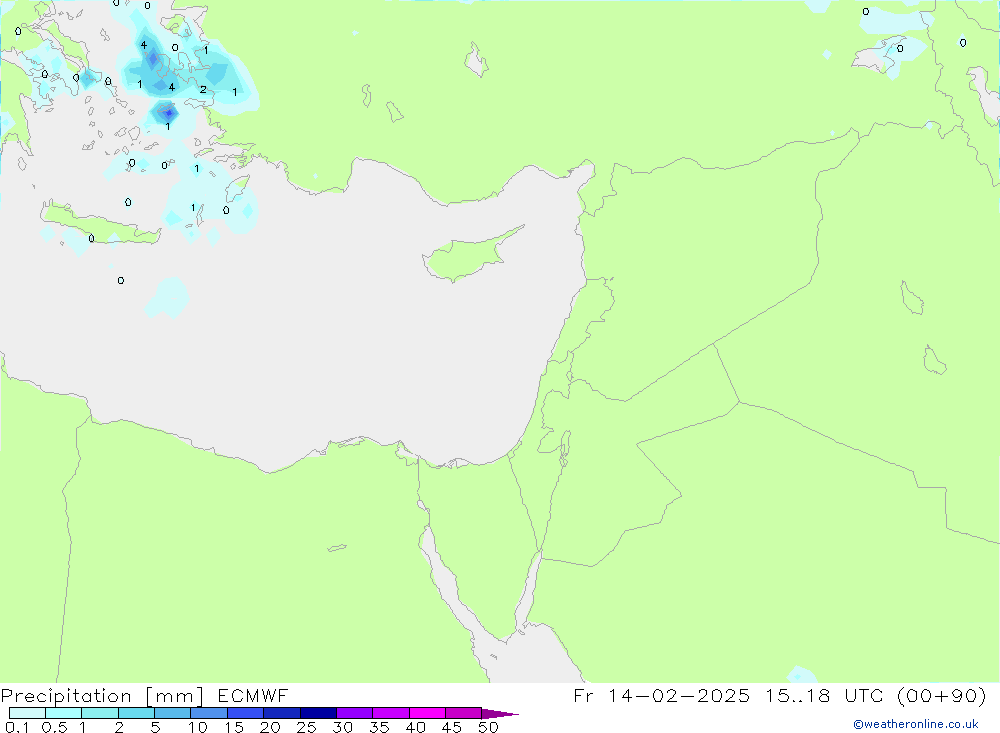This screenshot has width=1000, height=733.
Task: Pick the 20–25 mm dark blue legend swatch
Action: pos(281,713)
